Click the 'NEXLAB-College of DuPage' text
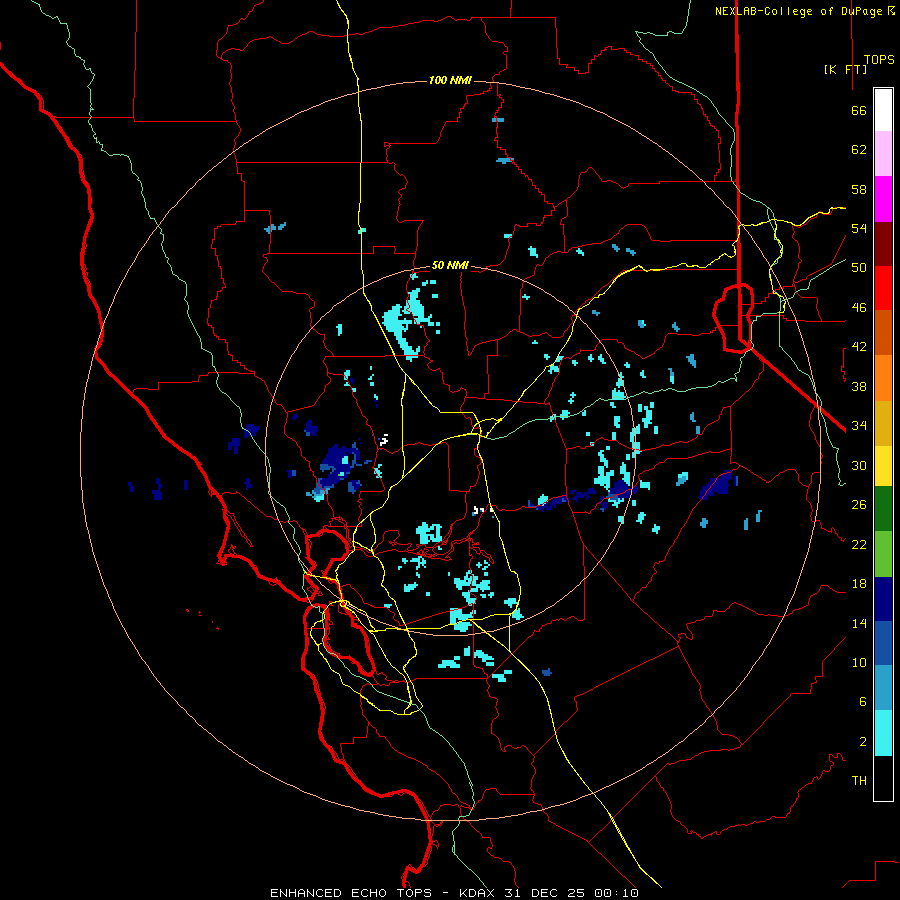The height and width of the screenshot is (900, 900). [798, 11]
